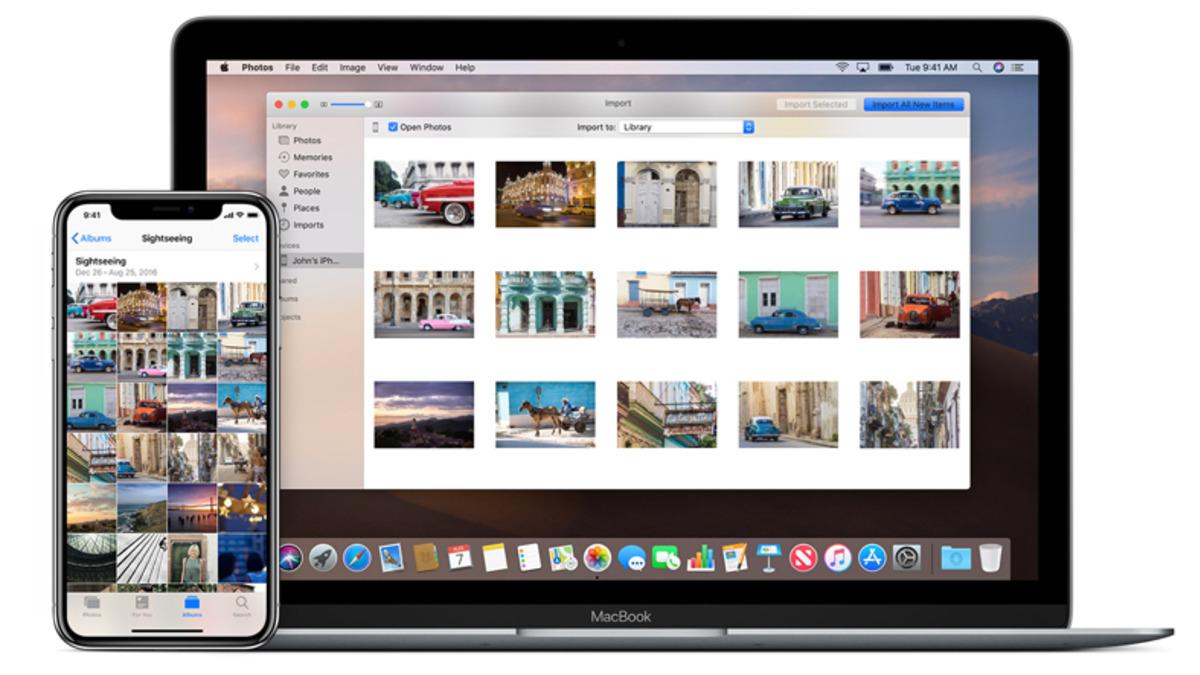Image resolution: width=1200 pixels, height=675 pixels.
Task: Open the View menu in menu bar
Action: 387,68
